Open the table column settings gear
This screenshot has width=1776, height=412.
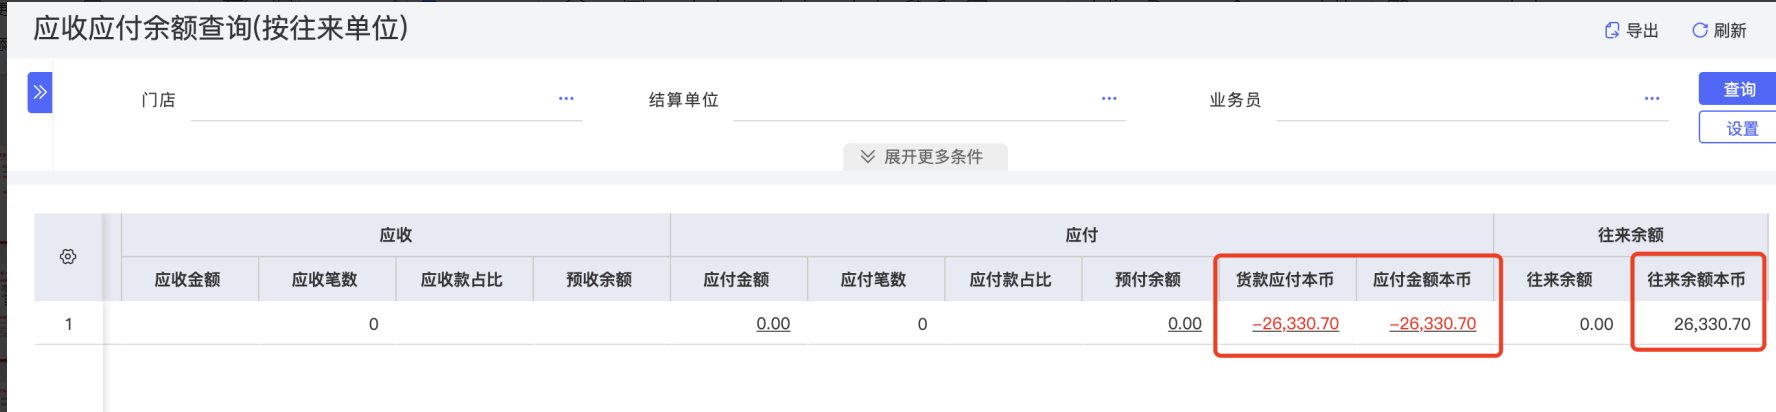click(68, 257)
